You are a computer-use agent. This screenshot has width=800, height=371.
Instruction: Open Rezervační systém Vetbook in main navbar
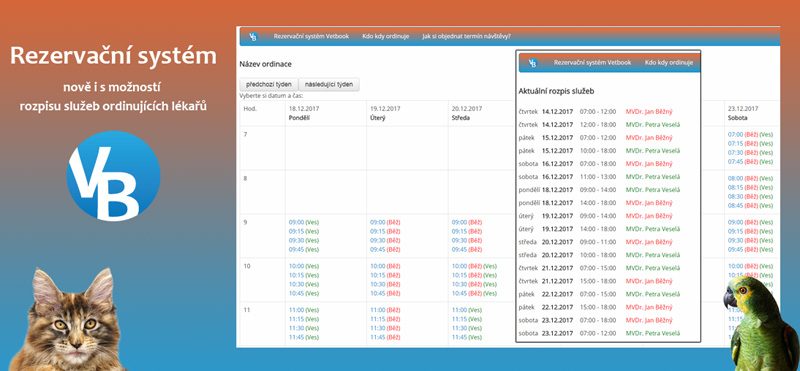[x=311, y=36]
